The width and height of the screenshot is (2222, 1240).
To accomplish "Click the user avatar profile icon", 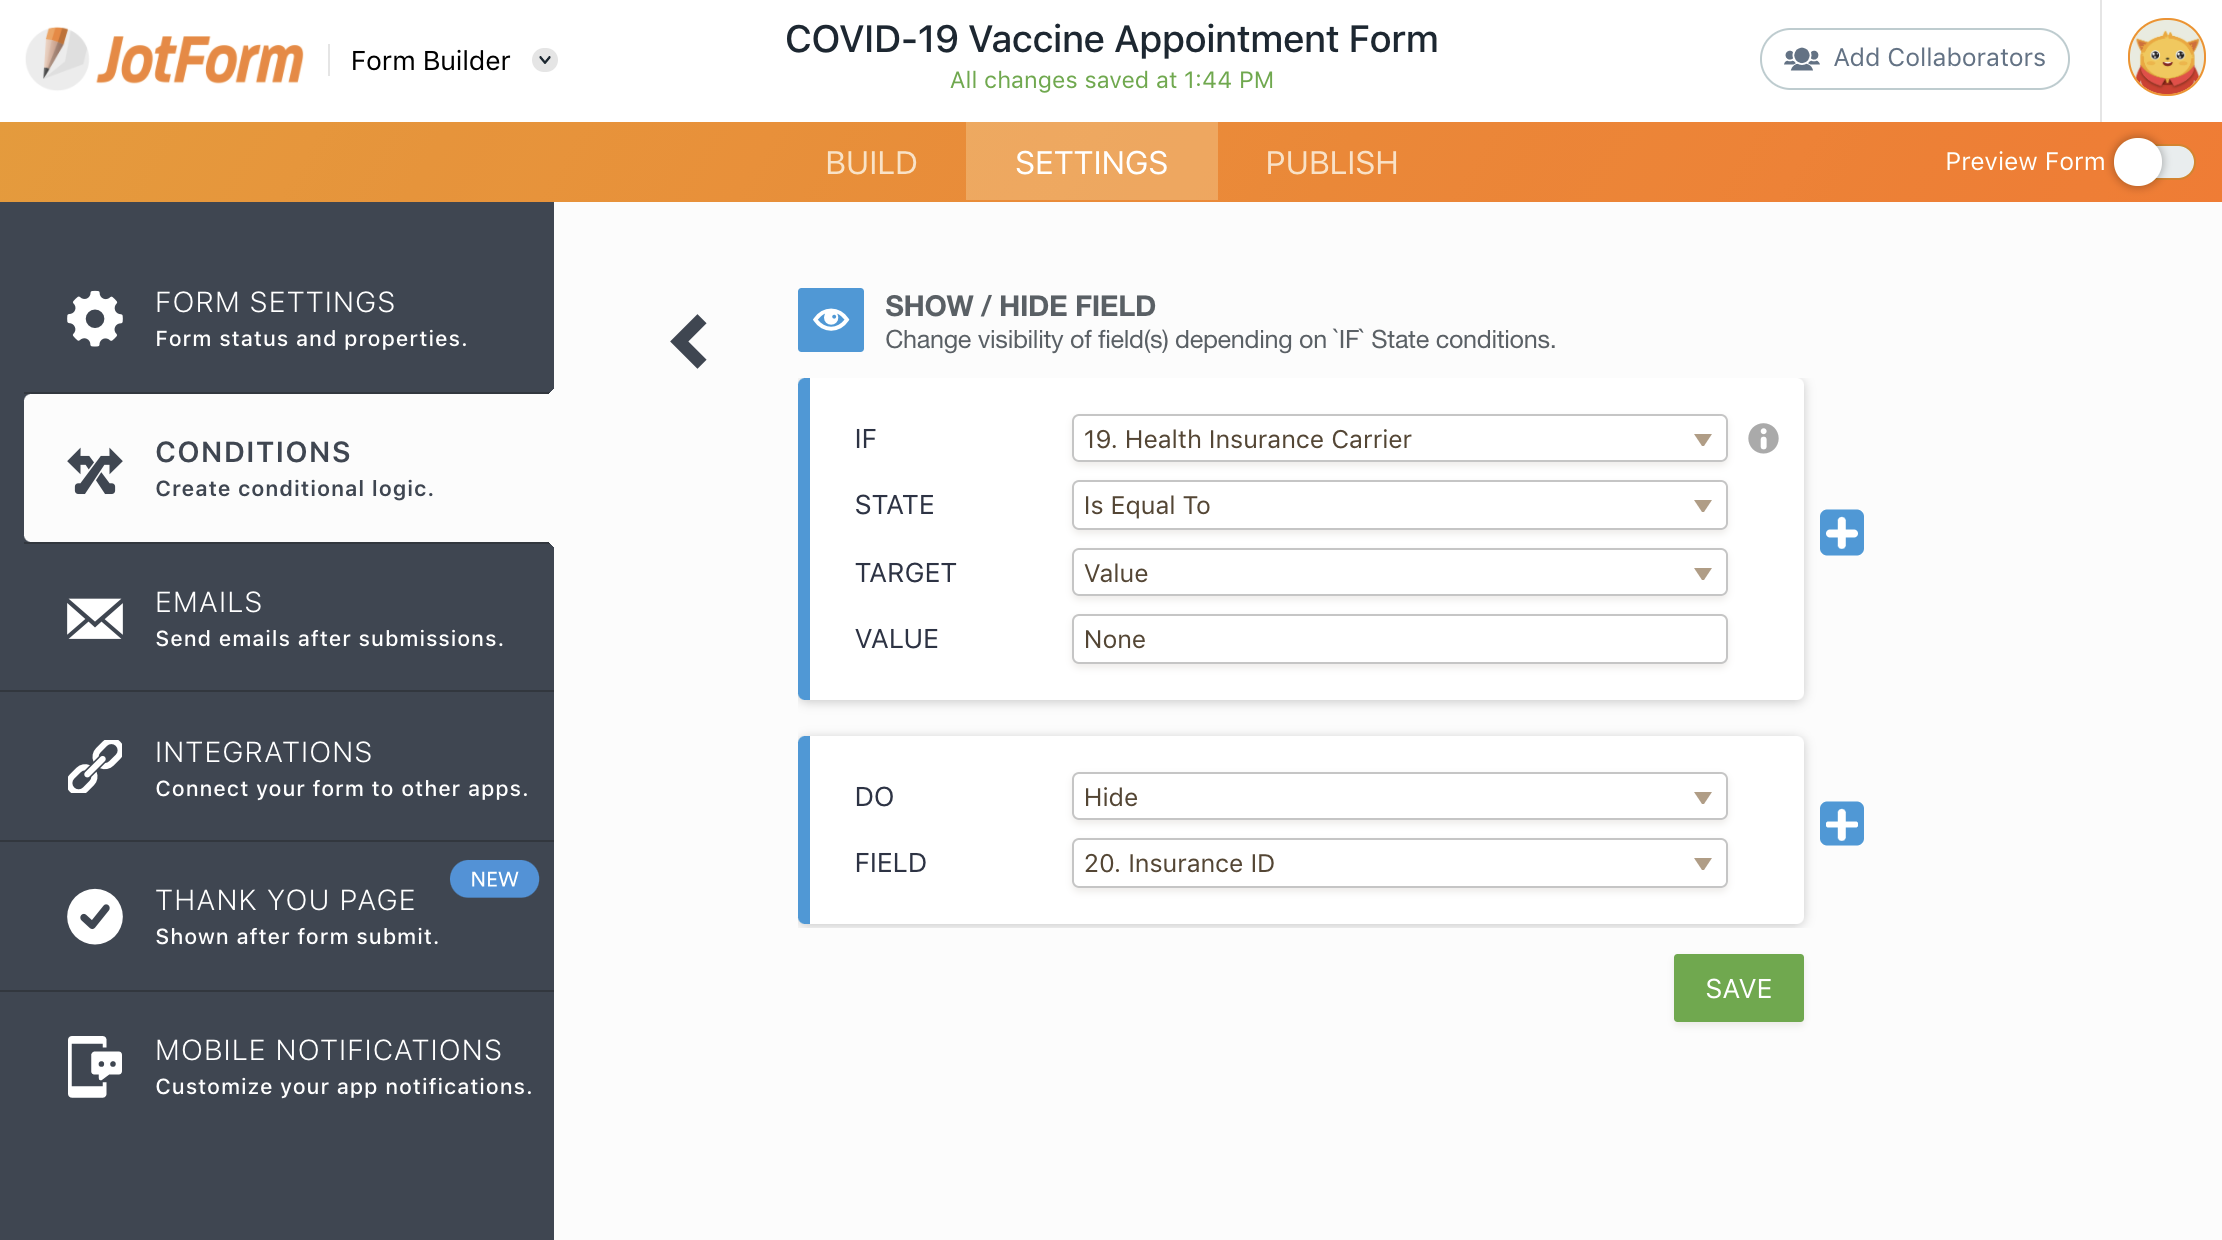I will (2166, 58).
